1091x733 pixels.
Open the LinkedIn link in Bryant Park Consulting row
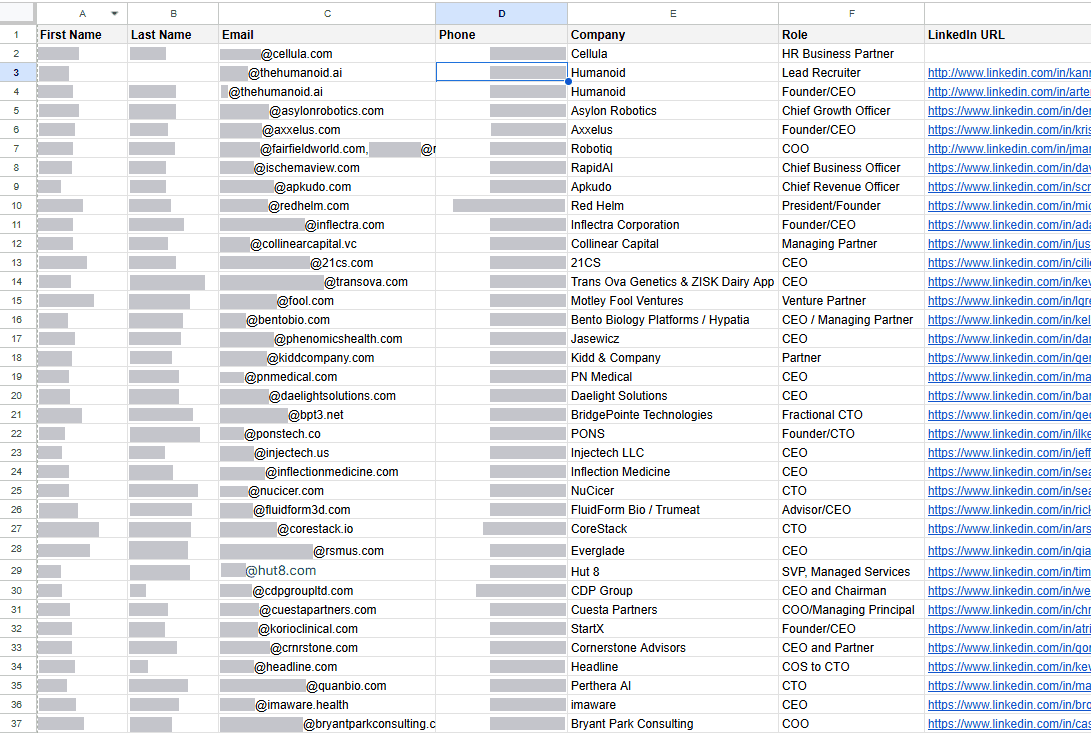[1009, 724]
